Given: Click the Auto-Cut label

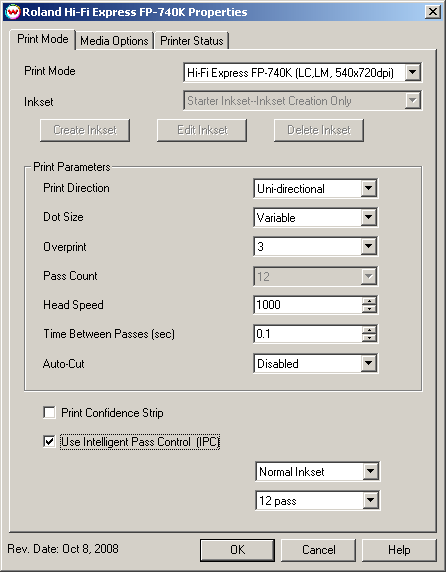Looking at the screenshot, I should (x=63, y=364).
